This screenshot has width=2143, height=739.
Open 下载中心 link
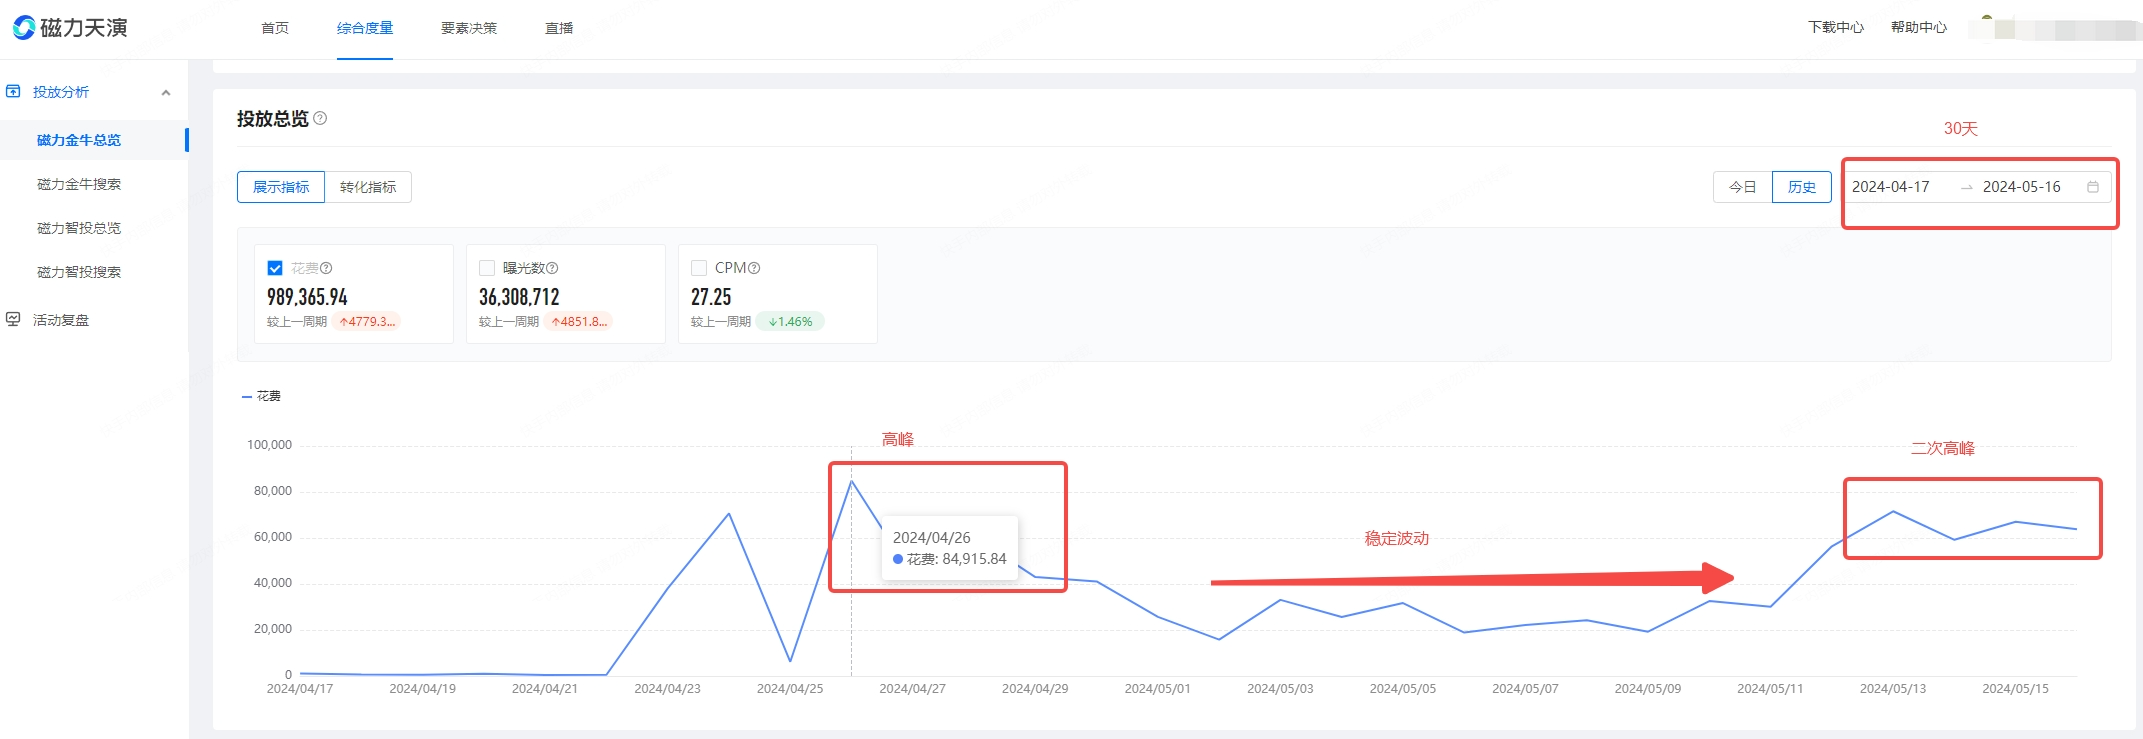1836,27
